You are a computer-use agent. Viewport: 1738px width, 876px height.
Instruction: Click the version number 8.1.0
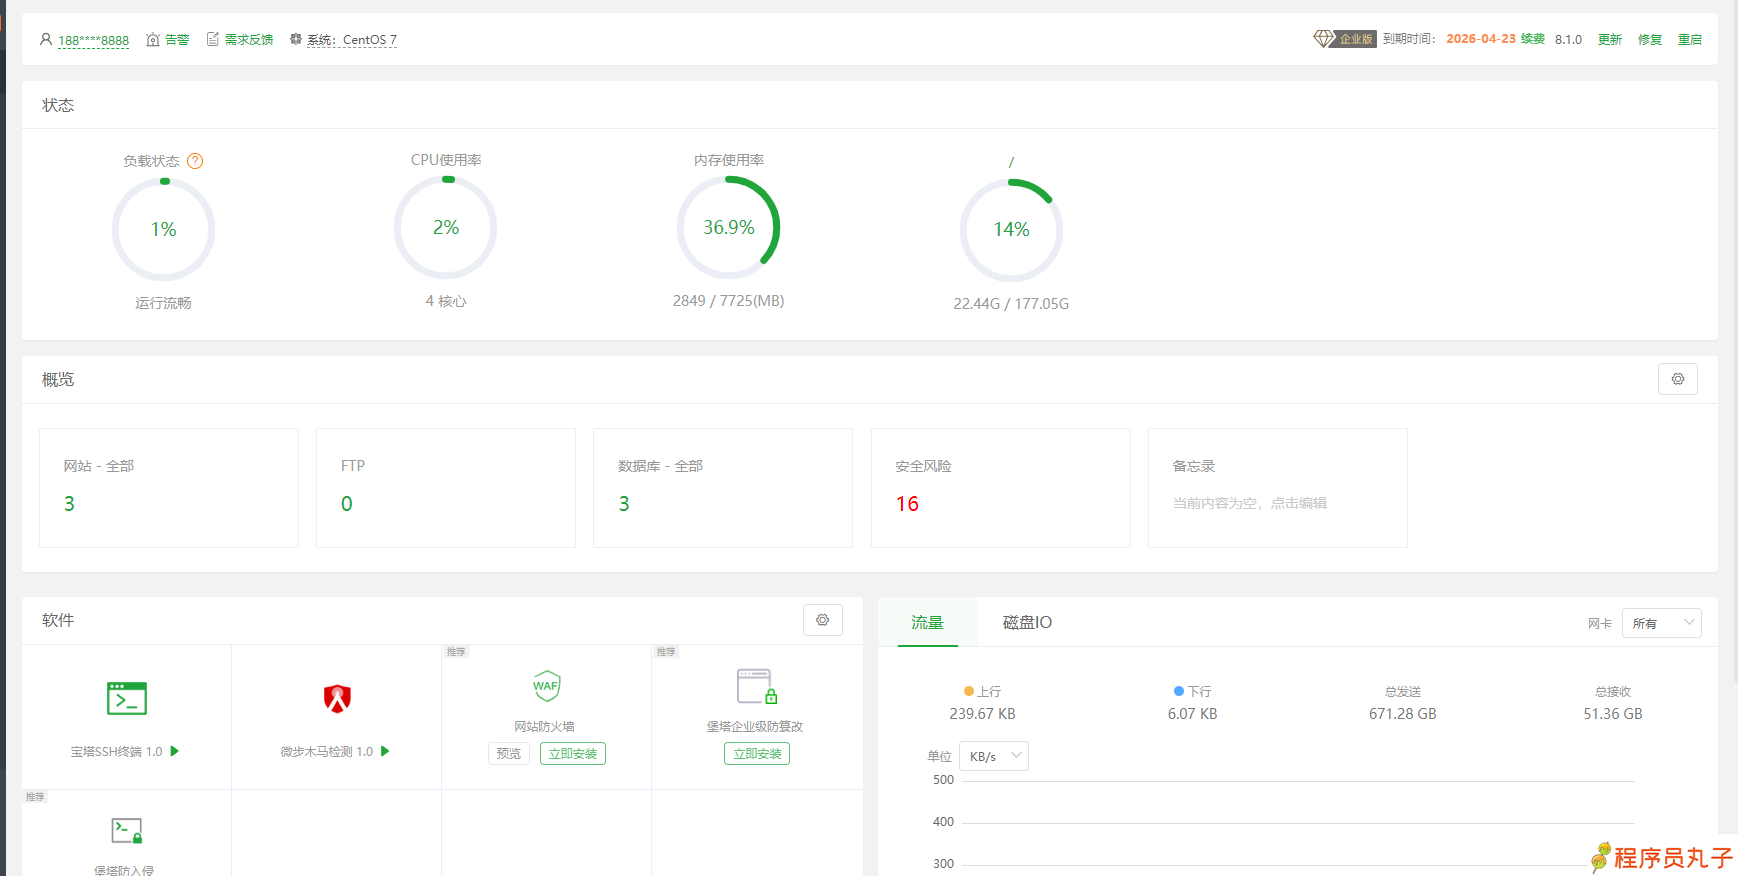coord(1568,40)
